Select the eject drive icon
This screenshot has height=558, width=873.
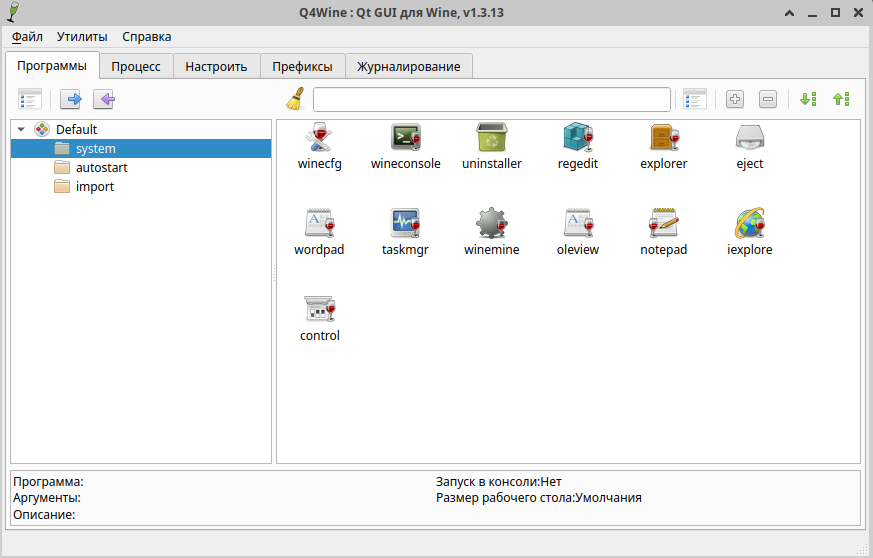click(749, 138)
